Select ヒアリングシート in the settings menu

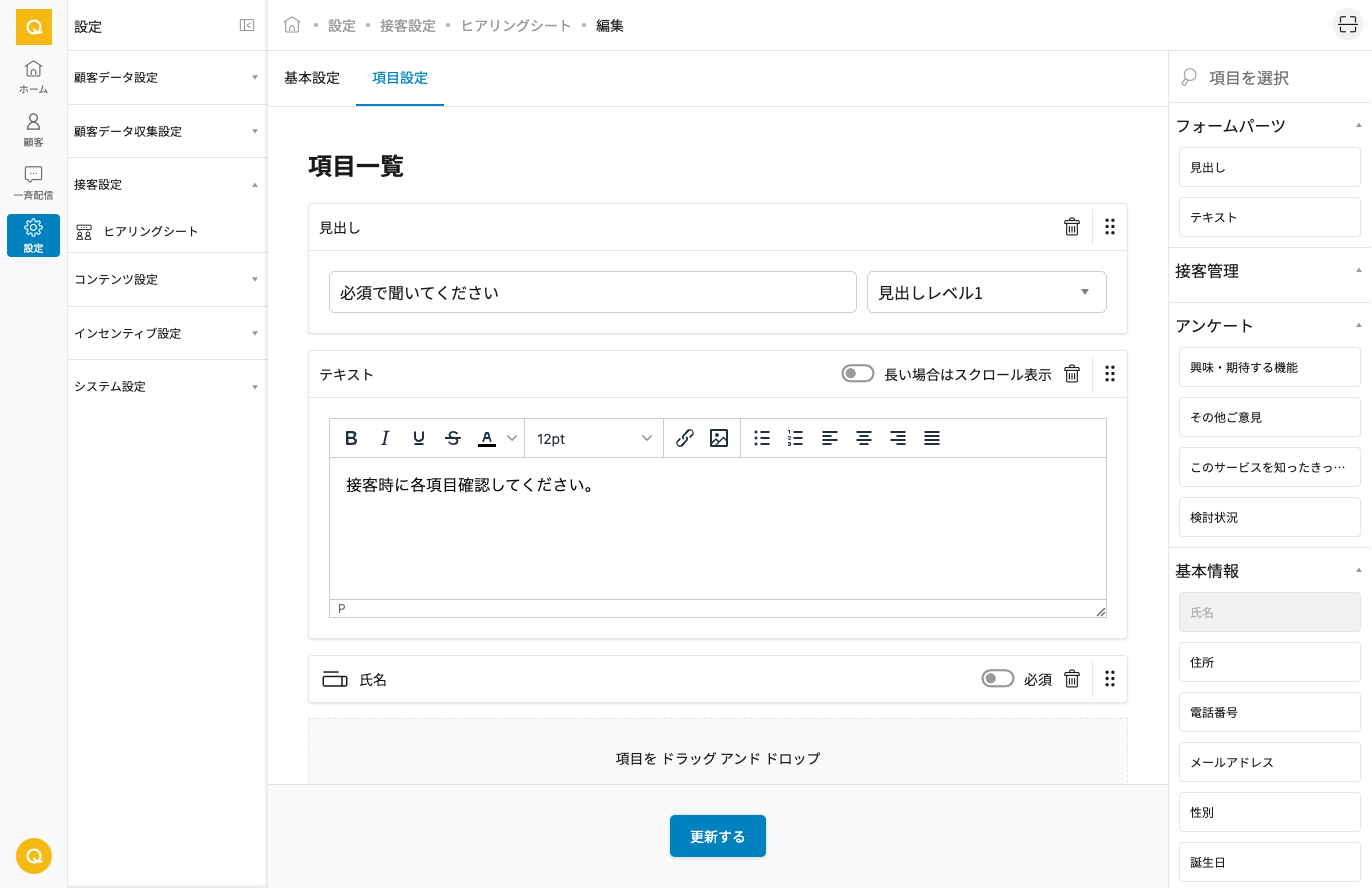[151, 232]
